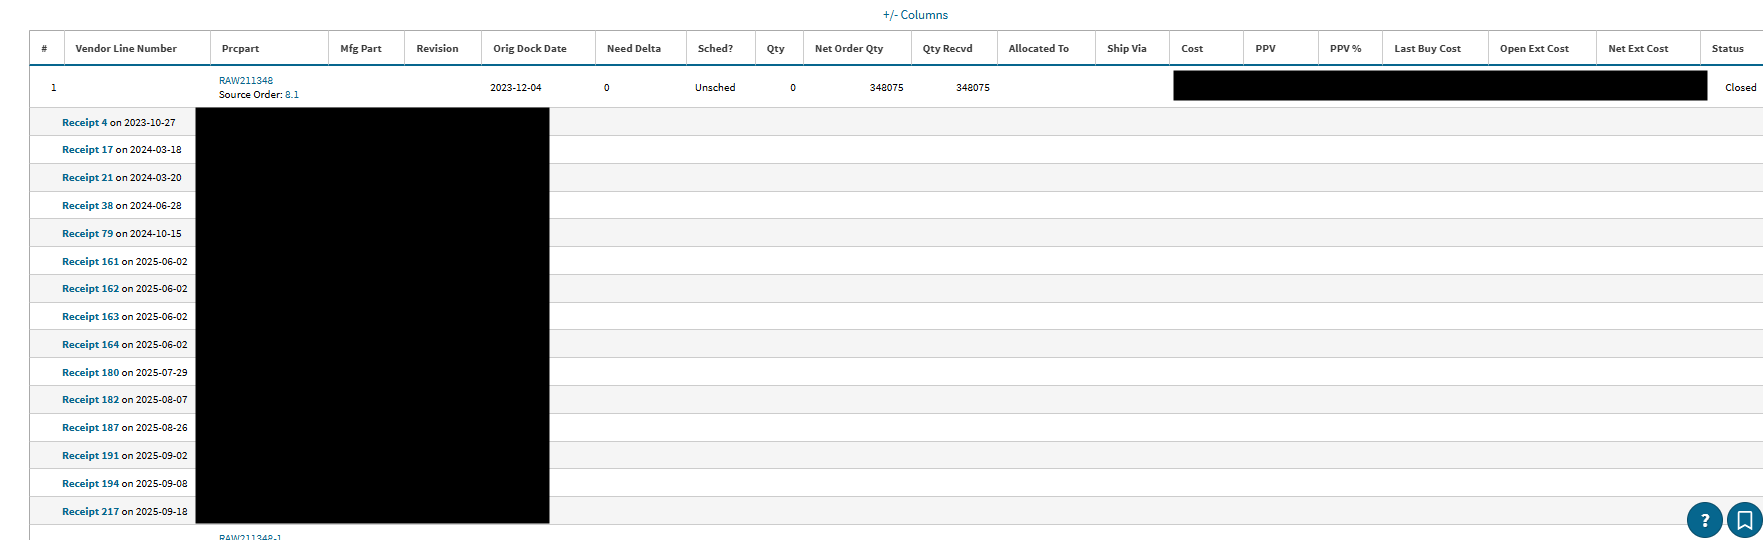Open Receipt 194 link
The height and width of the screenshot is (540, 1763).
click(x=90, y=484)
